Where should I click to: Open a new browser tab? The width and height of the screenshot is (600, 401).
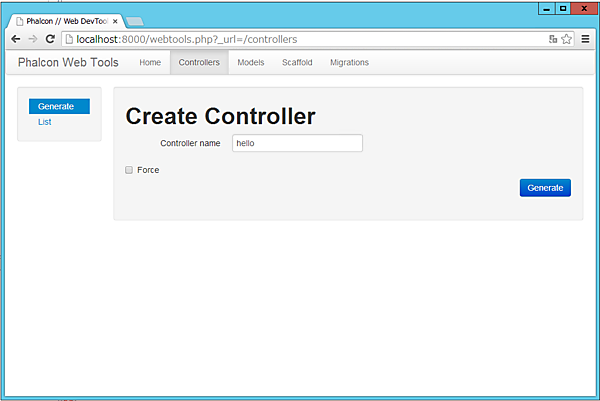(x=135, y=21)
